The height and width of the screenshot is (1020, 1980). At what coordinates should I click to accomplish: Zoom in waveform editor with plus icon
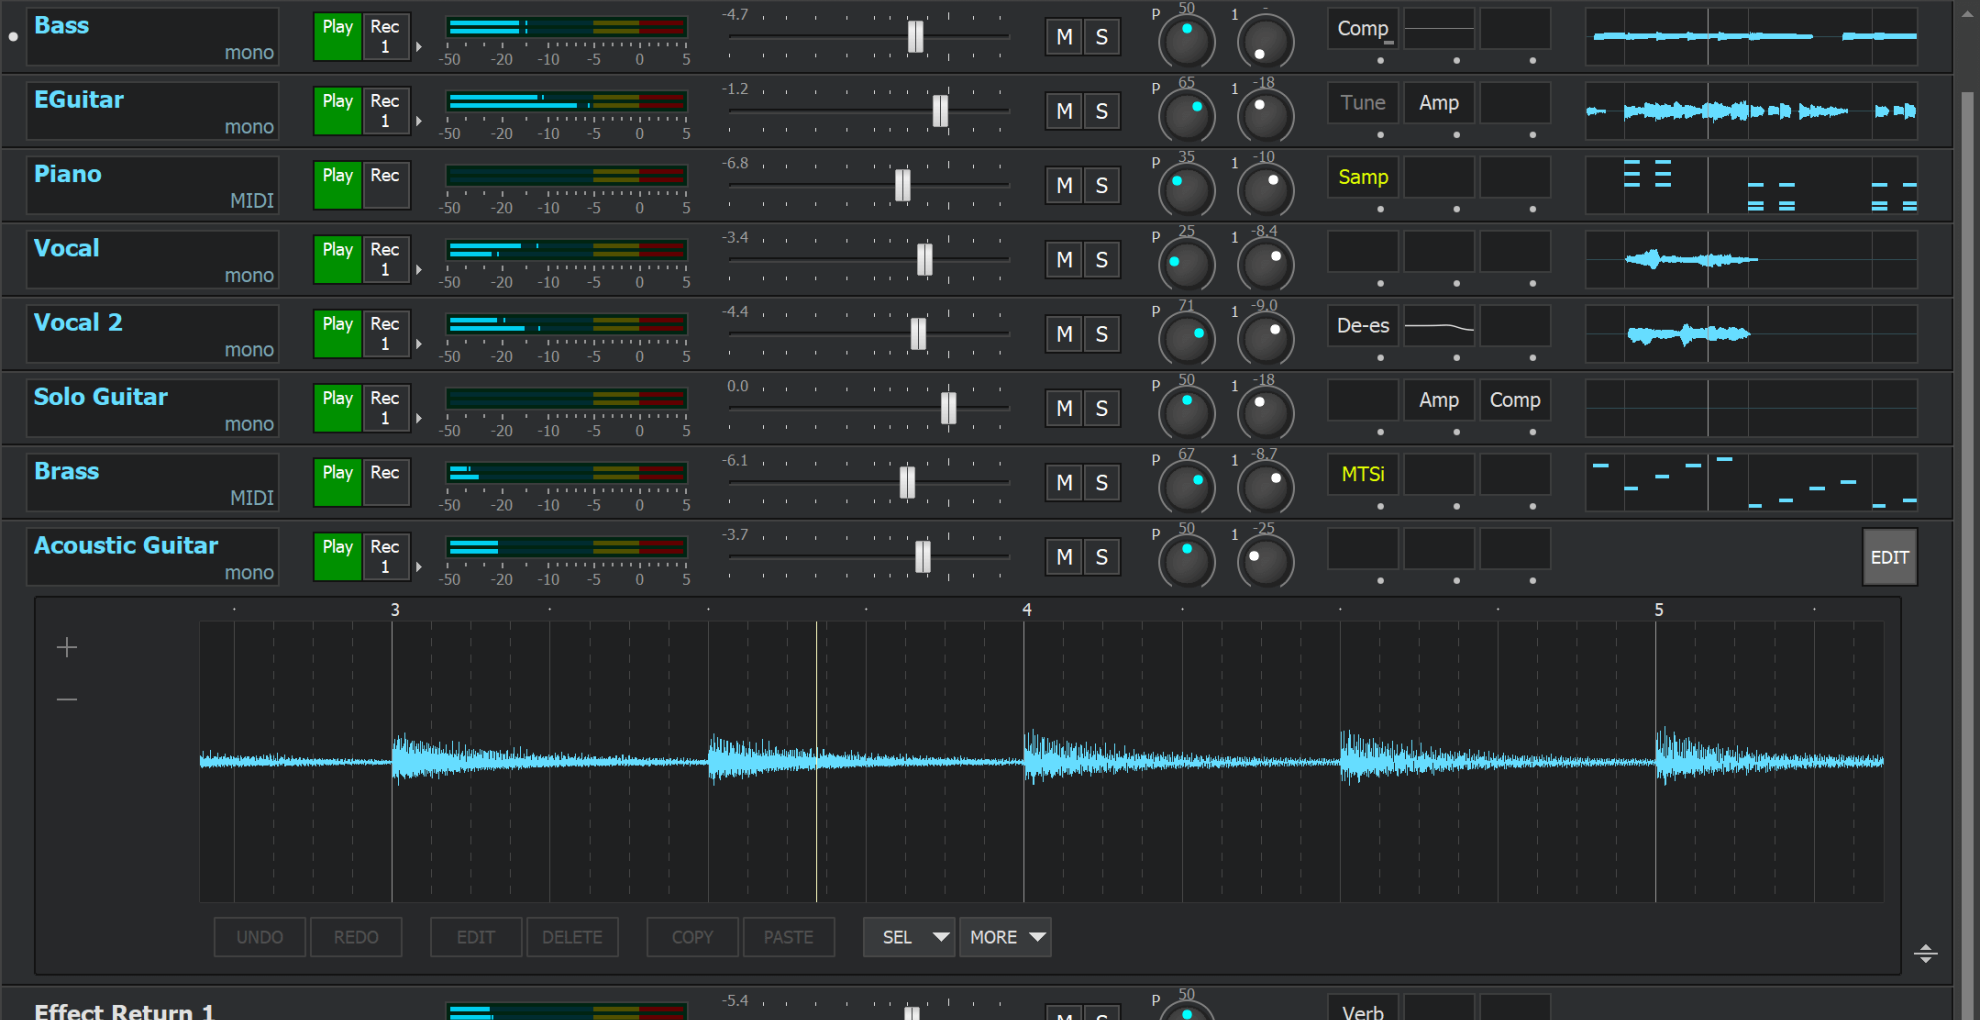pyautogui.click(x=67, y=648)
